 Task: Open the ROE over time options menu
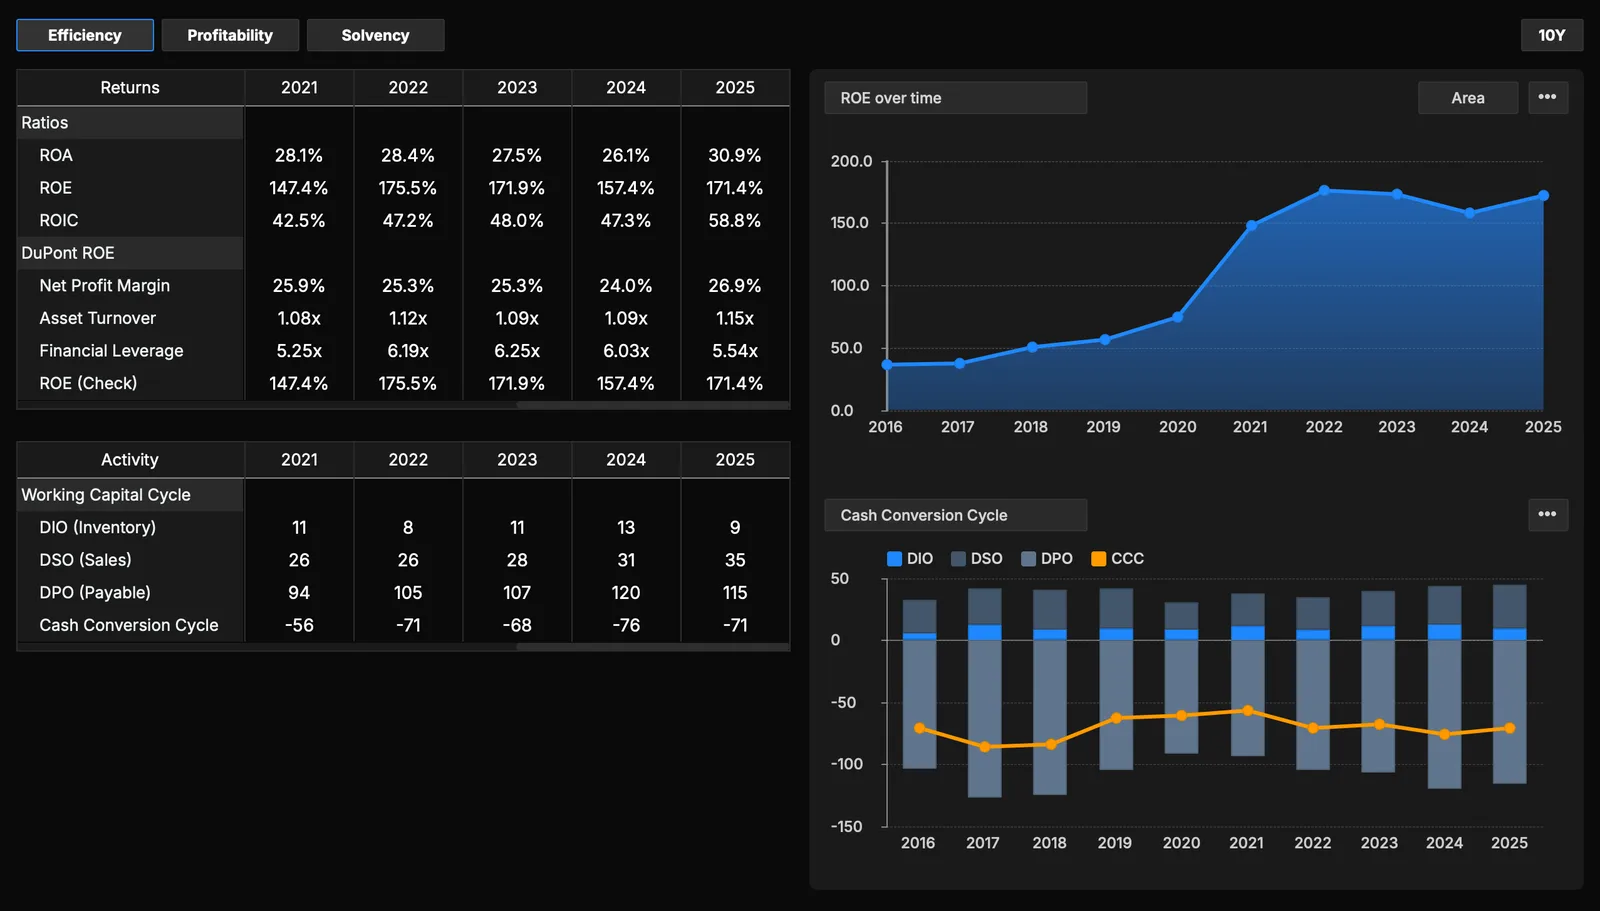[x=1547, y=98]
